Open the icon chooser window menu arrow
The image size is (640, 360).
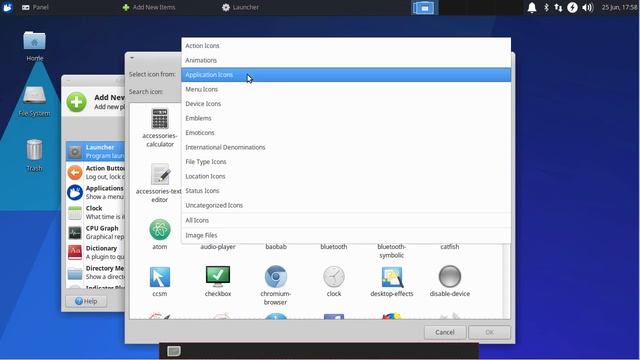132,58
